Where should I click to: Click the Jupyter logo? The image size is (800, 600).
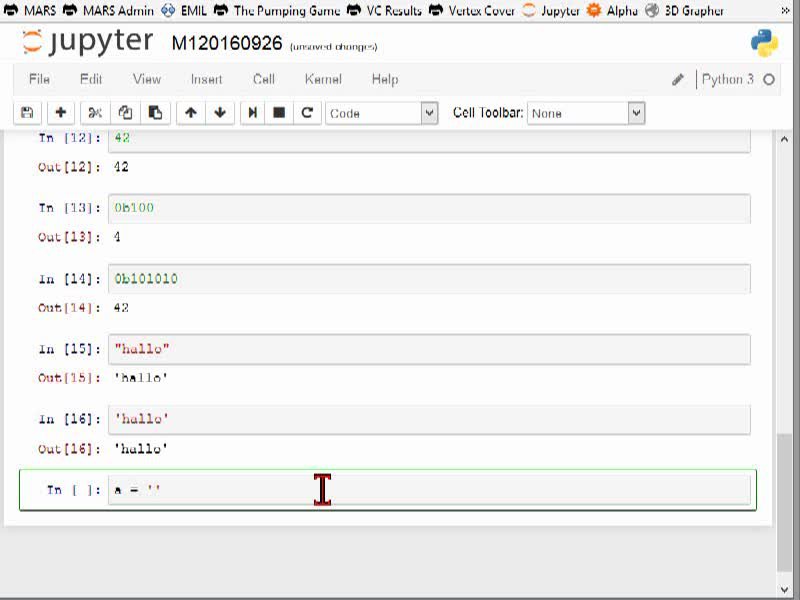click(x=87, y=42)
